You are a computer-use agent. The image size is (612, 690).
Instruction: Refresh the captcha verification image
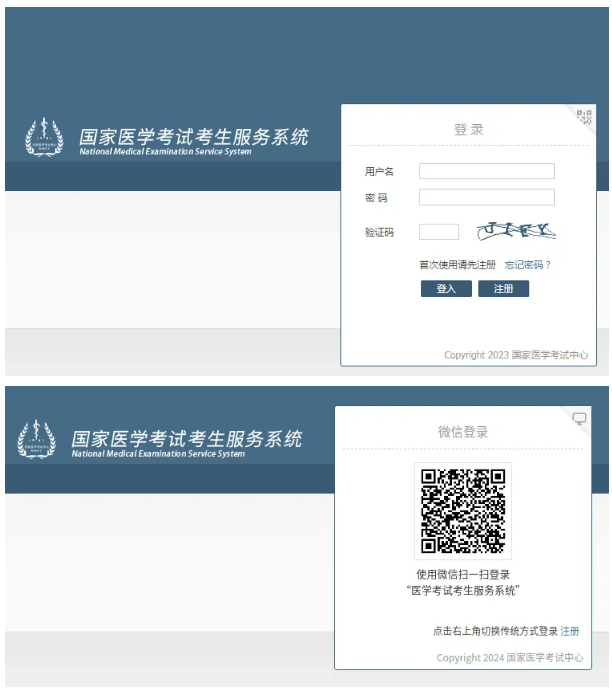516,231
